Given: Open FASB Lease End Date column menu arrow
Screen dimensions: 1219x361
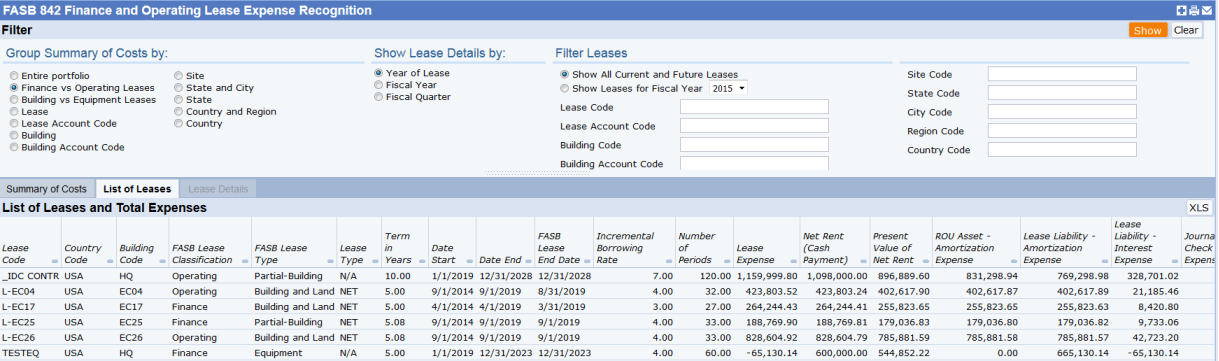Looking at the screenshot, I should click(x=587, y=260).
